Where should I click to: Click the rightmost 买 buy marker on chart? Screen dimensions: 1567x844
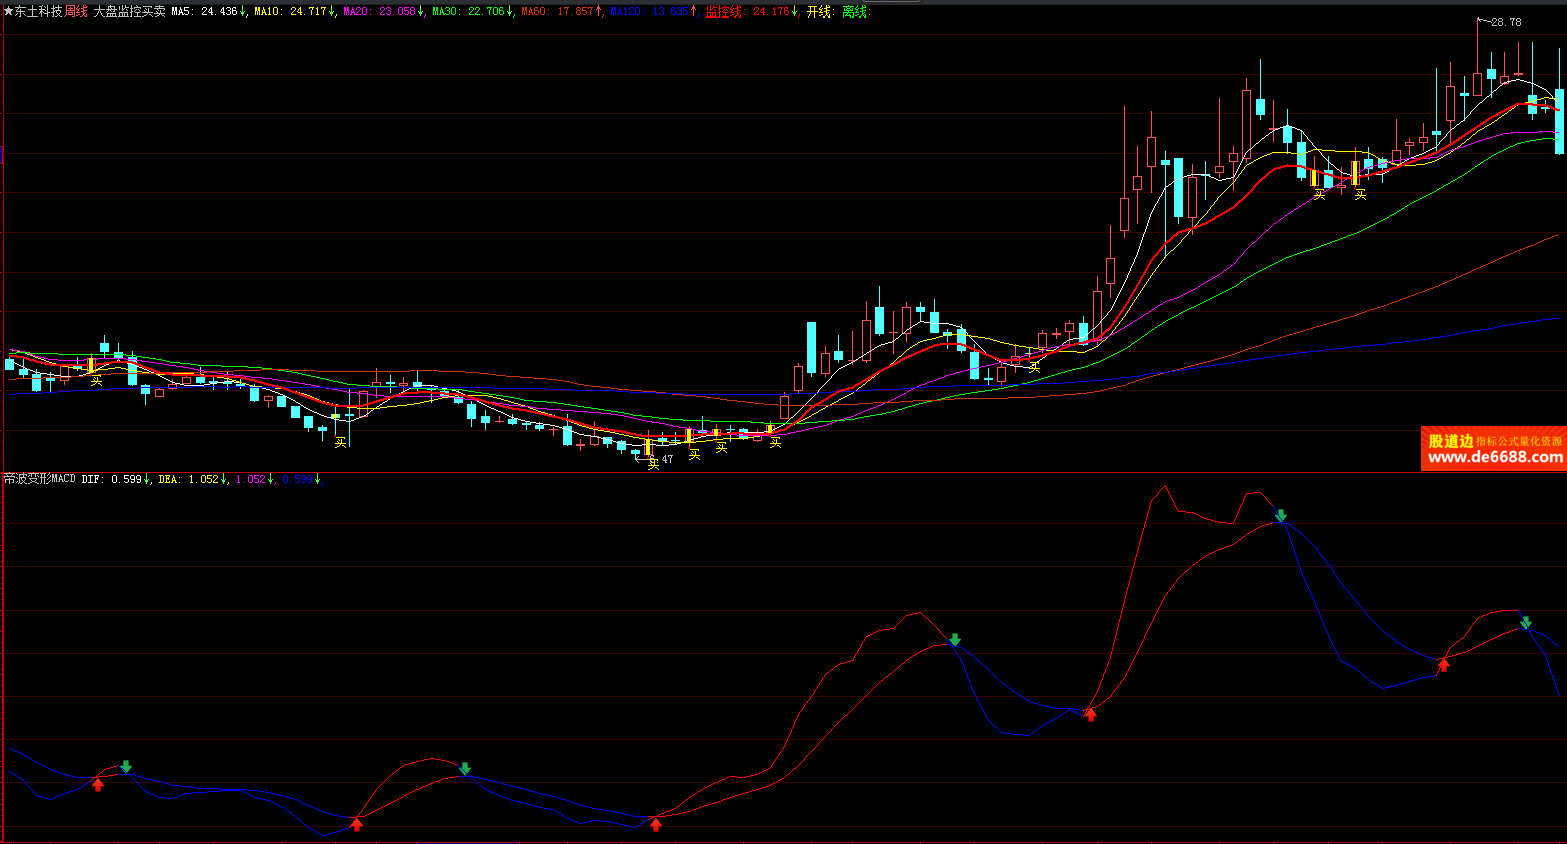pyautogui.click(x=1360, y=195)
